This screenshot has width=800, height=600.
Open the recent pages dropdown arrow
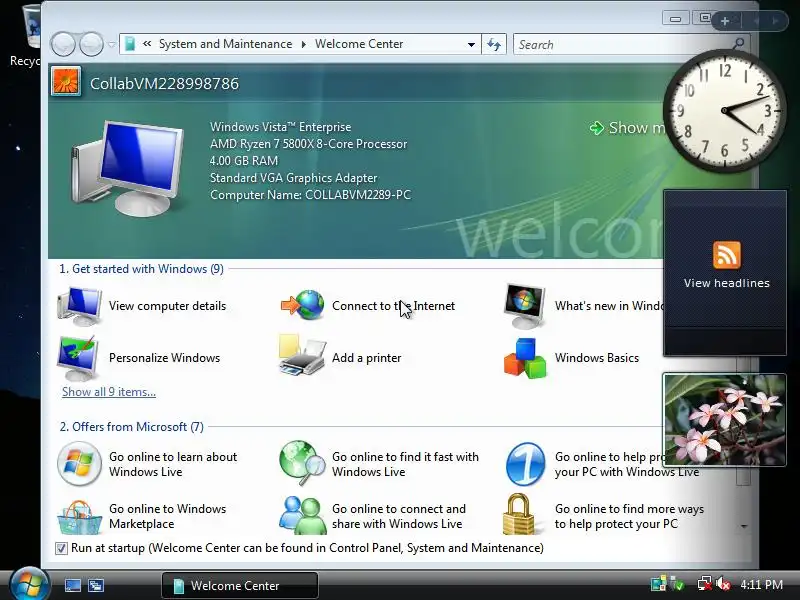(112, 44)
